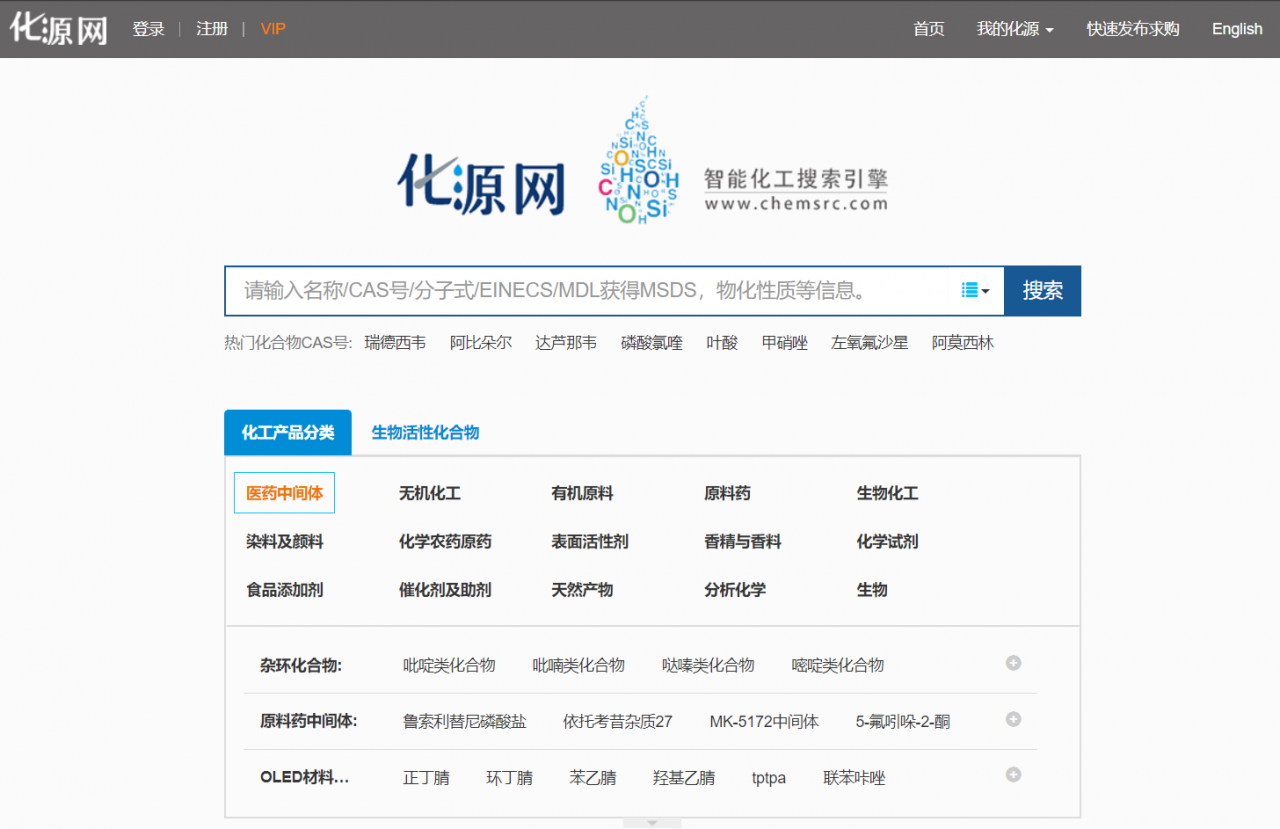The width and height of the screenshot is (1280, 829).
Task: Open 吡喃类化合物 link
Action: pos(579,665)
